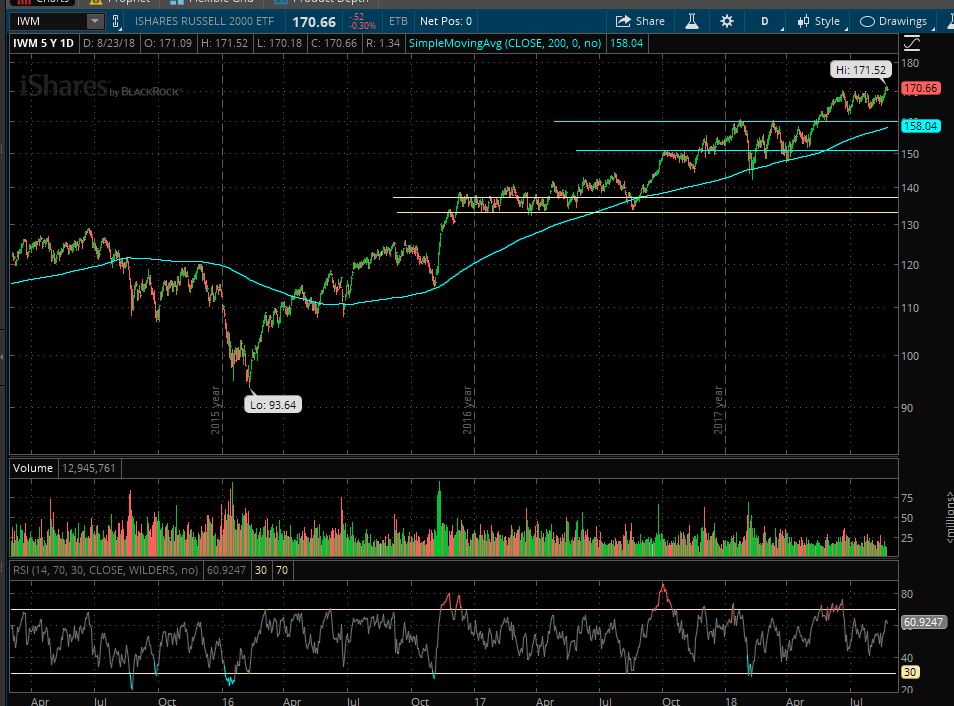Click the 100 price axis label
Image resolution: width=954 pixels, height=706 pixels.
(x=911, y=356)
